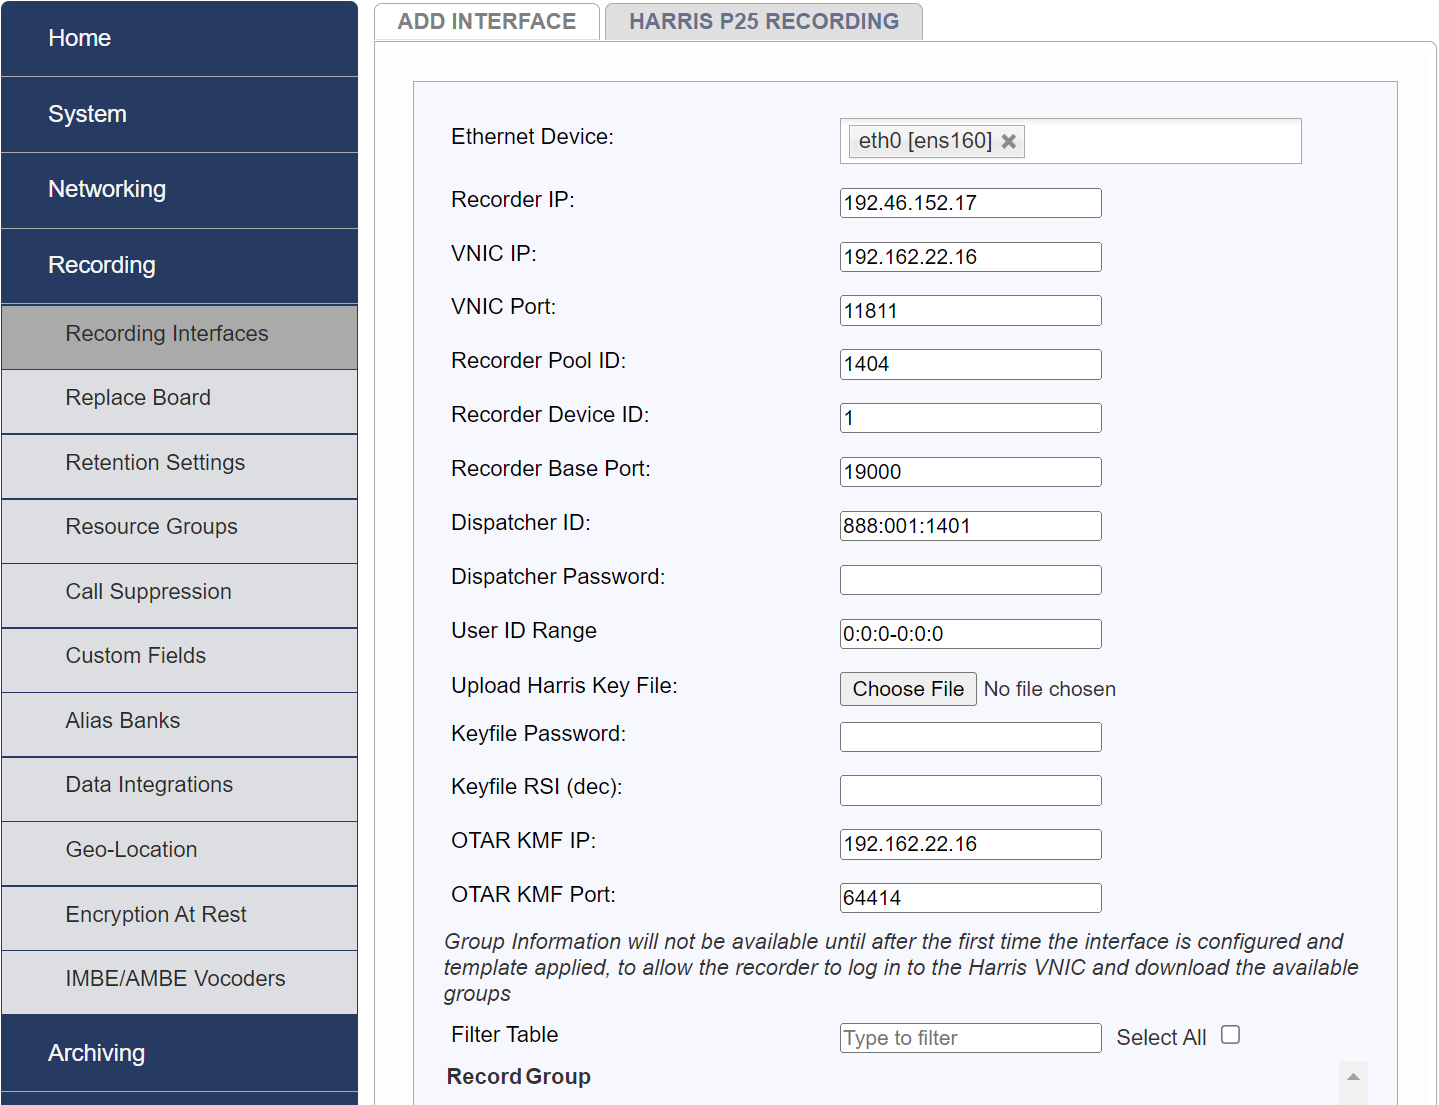Open the Recording Interfaces page
Image resolution: width=1439 pixels, height=1105 pixels.
click(x=166, y=333)
